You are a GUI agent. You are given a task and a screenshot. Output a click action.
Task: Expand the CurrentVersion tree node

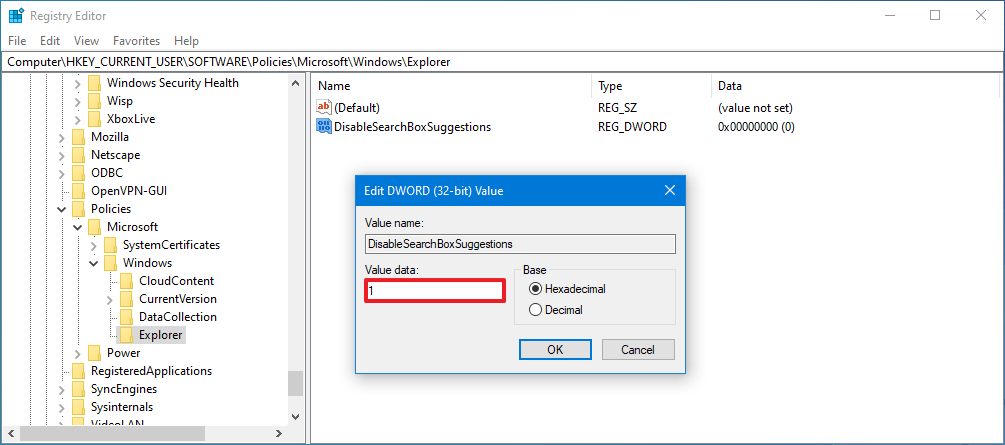click(110, 299)
